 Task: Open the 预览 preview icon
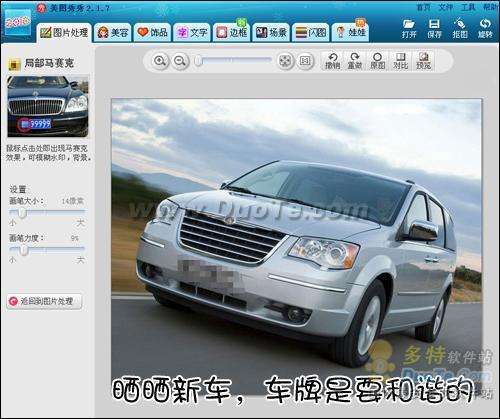point(423,61)
